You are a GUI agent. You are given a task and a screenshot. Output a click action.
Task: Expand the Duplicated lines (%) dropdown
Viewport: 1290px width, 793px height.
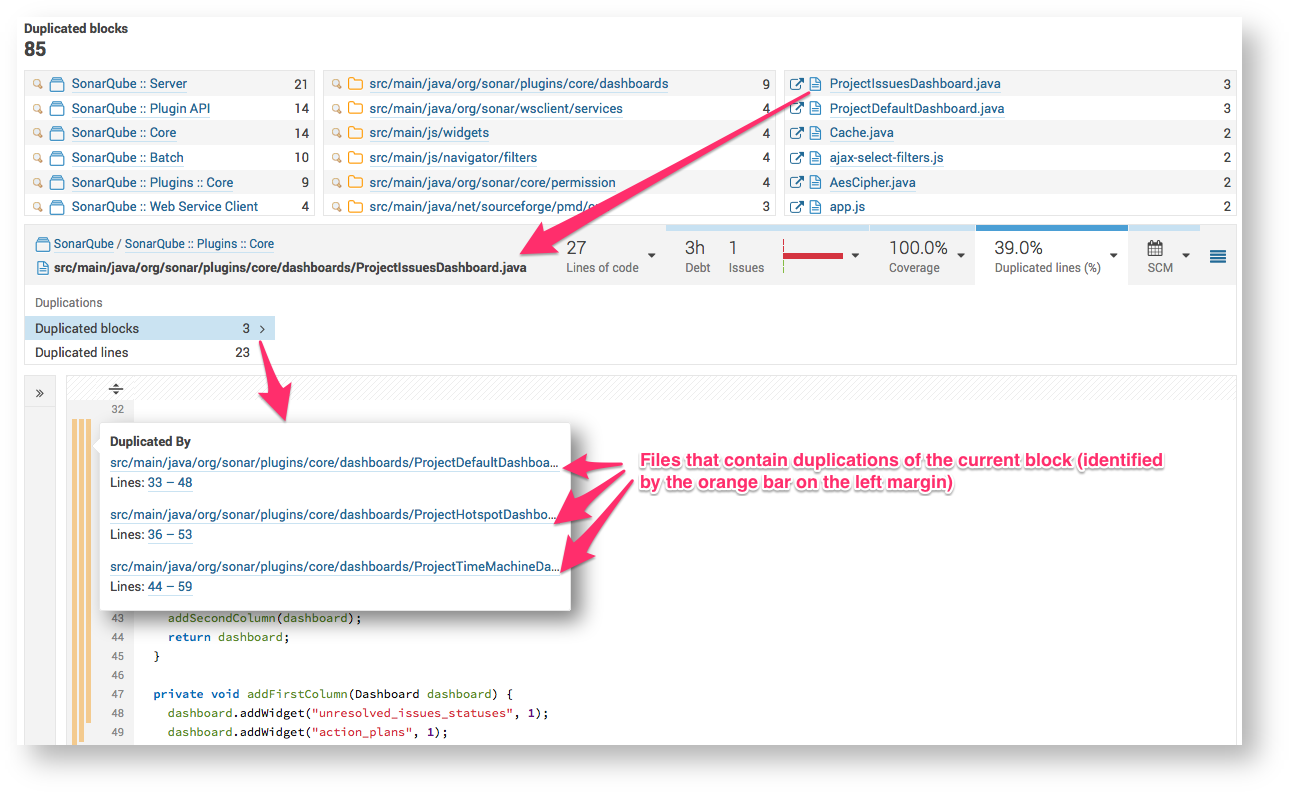1114,256
